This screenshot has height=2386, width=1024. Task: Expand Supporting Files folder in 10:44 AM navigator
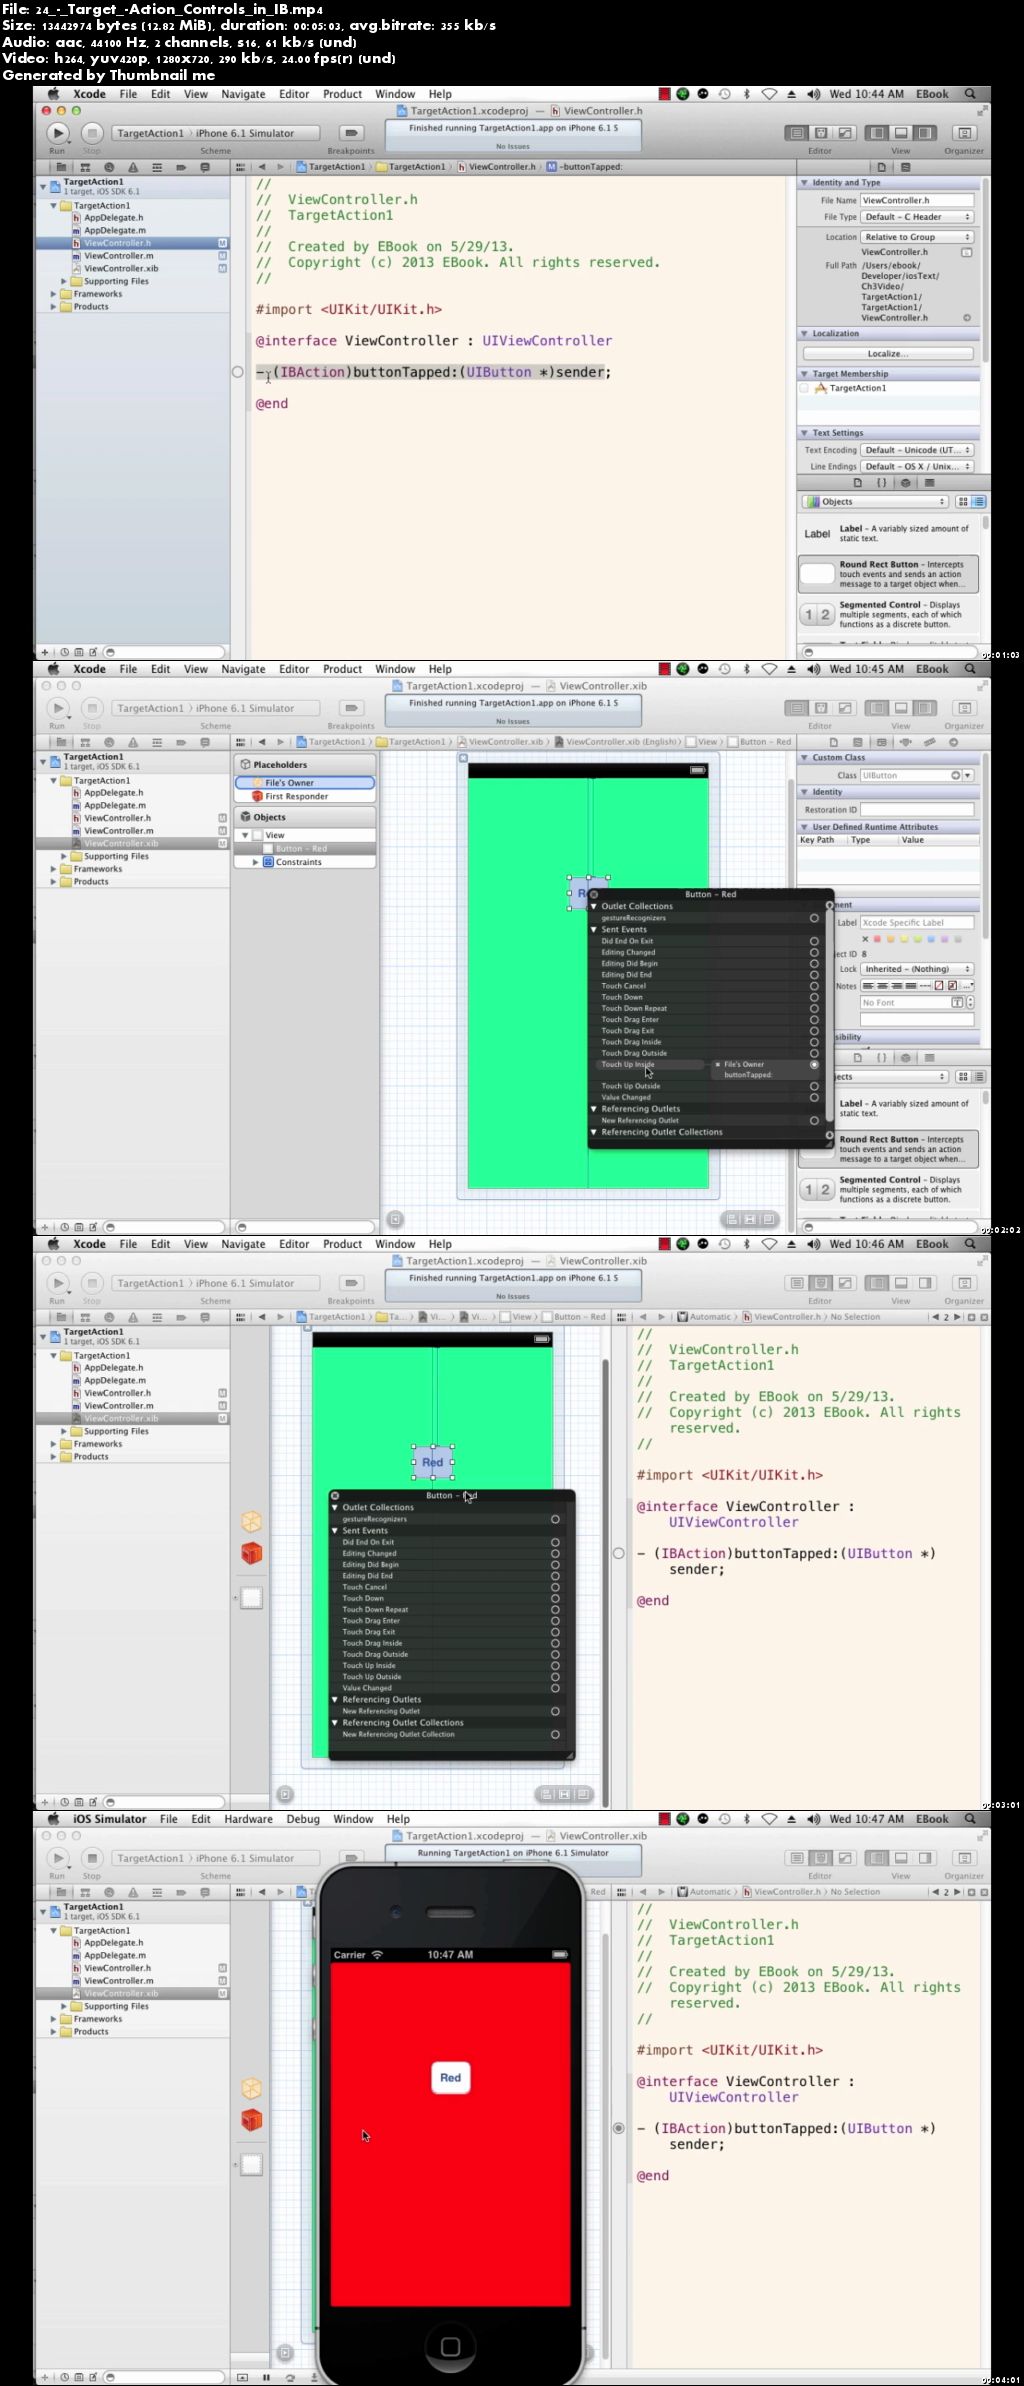pos(64,281)
